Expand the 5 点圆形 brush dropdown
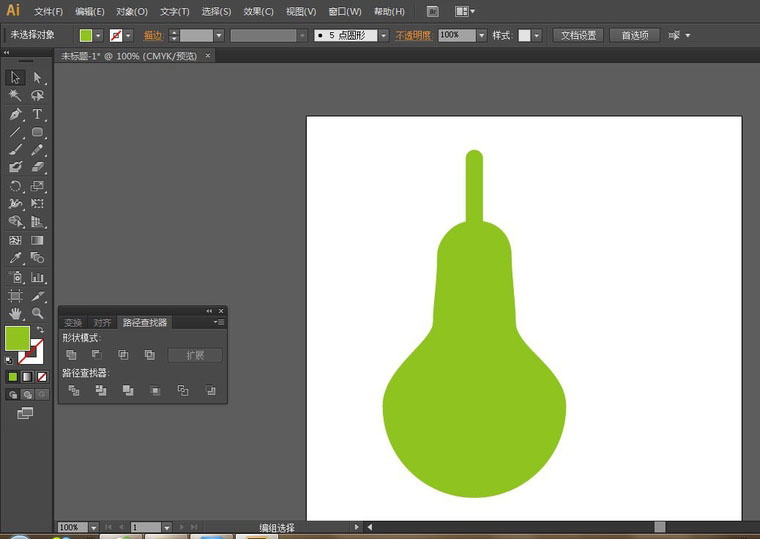The height and width of the screenshot is (539, 760). (383, 35)
